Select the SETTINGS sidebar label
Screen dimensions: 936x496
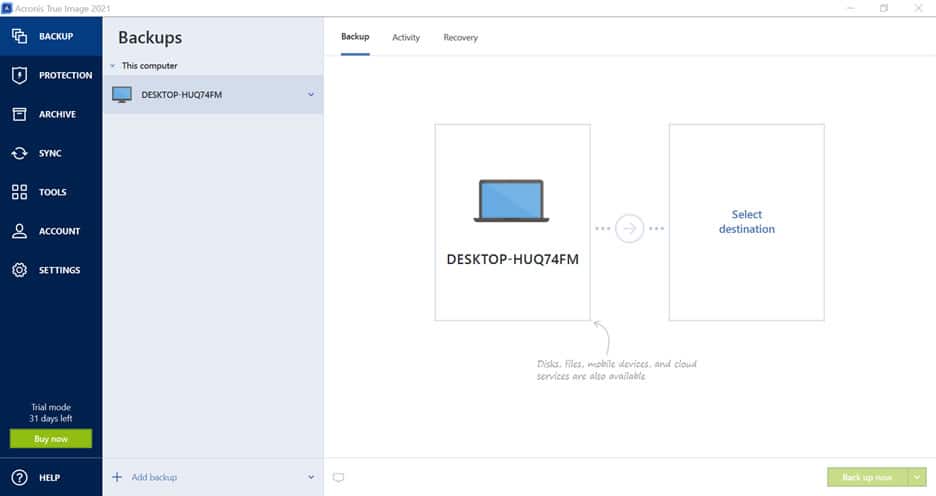click(59, 270)
